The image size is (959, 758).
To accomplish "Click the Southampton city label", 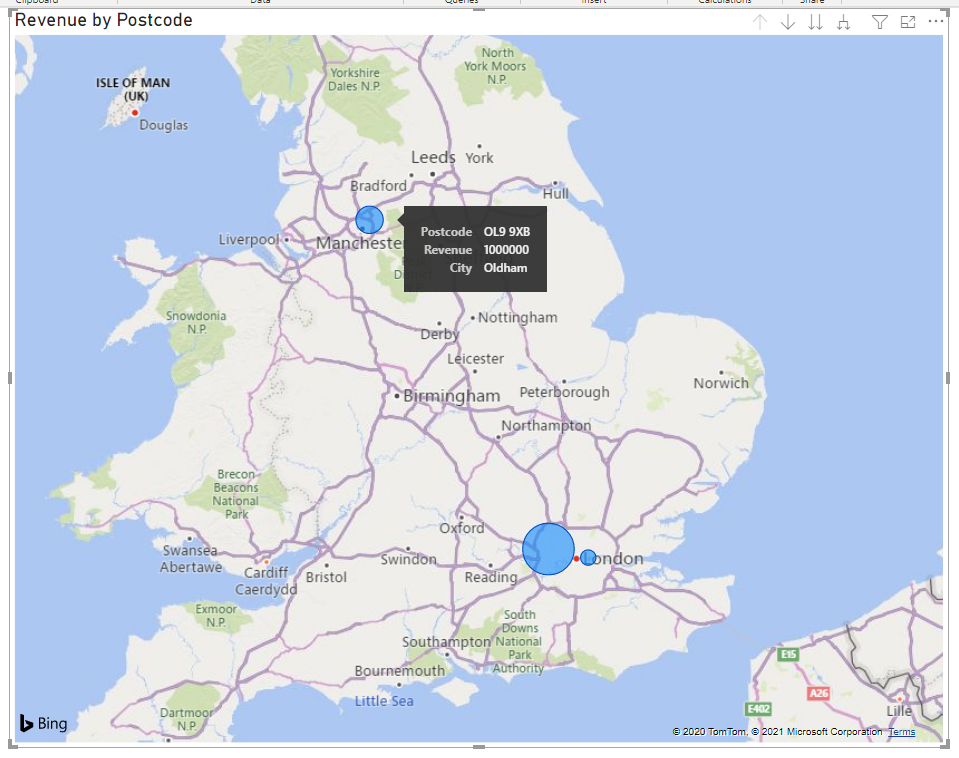I will [x=446, y=642].
